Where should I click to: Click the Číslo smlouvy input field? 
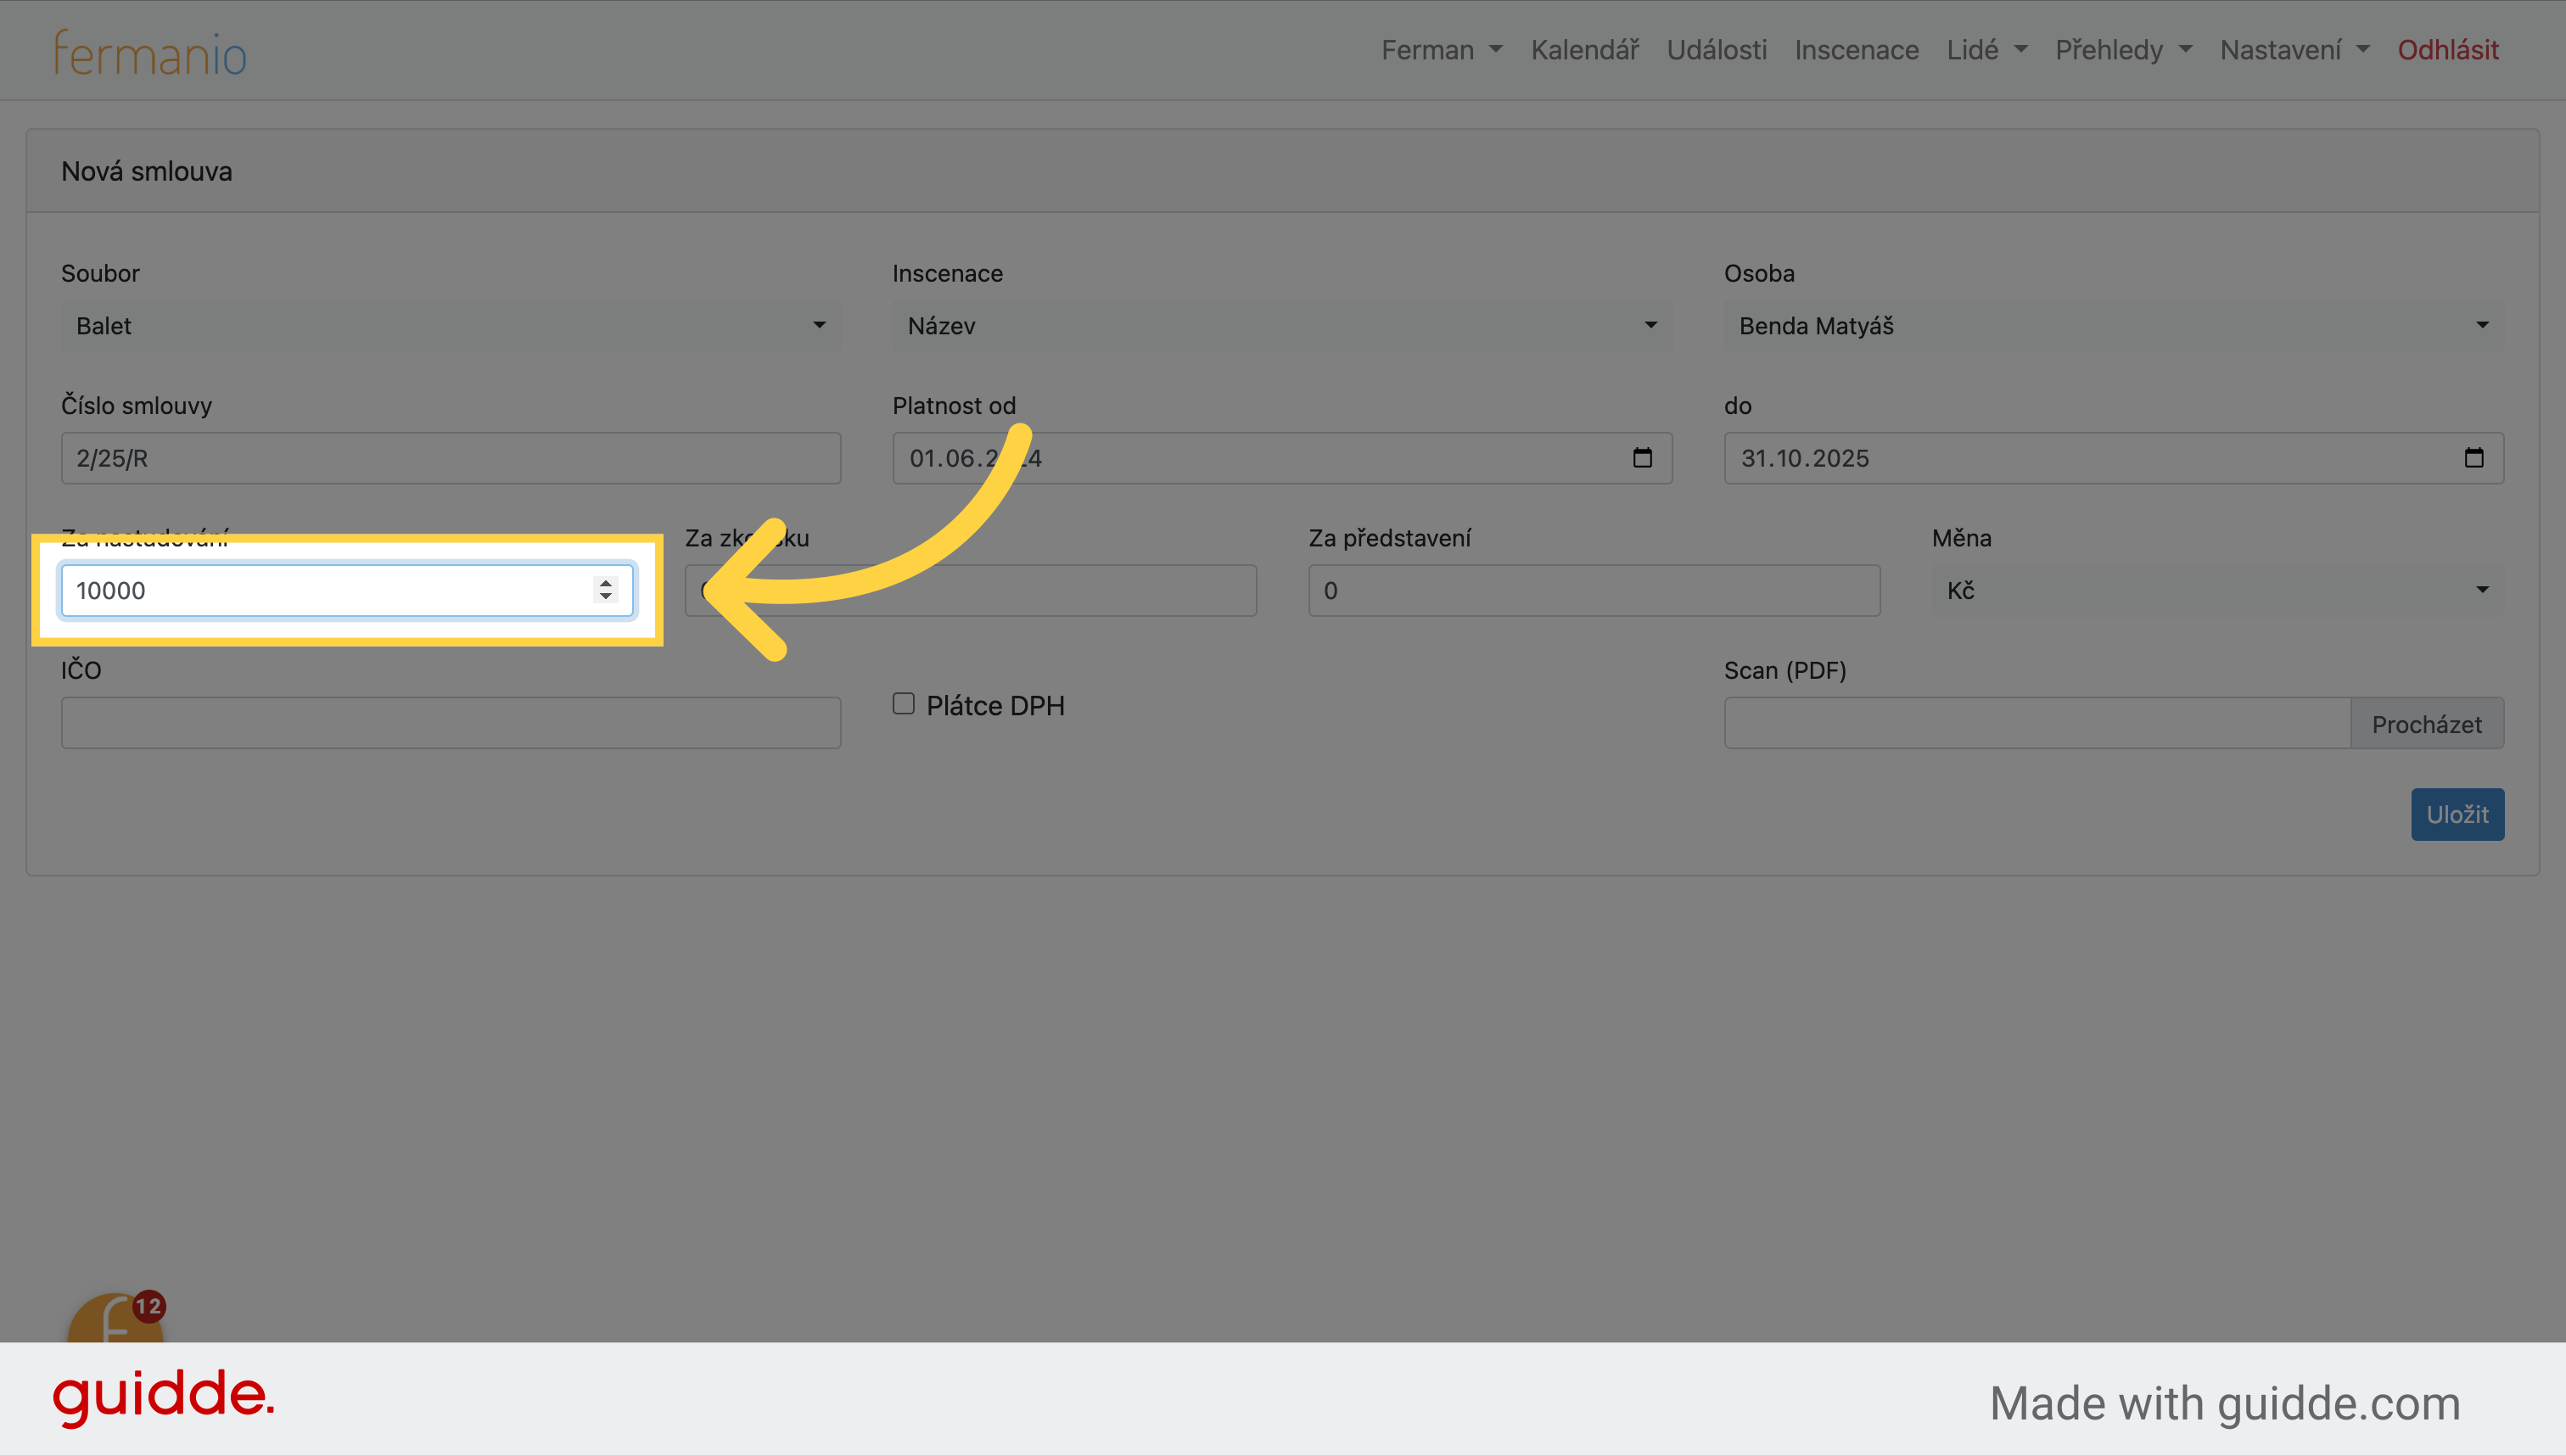point(451,458)
